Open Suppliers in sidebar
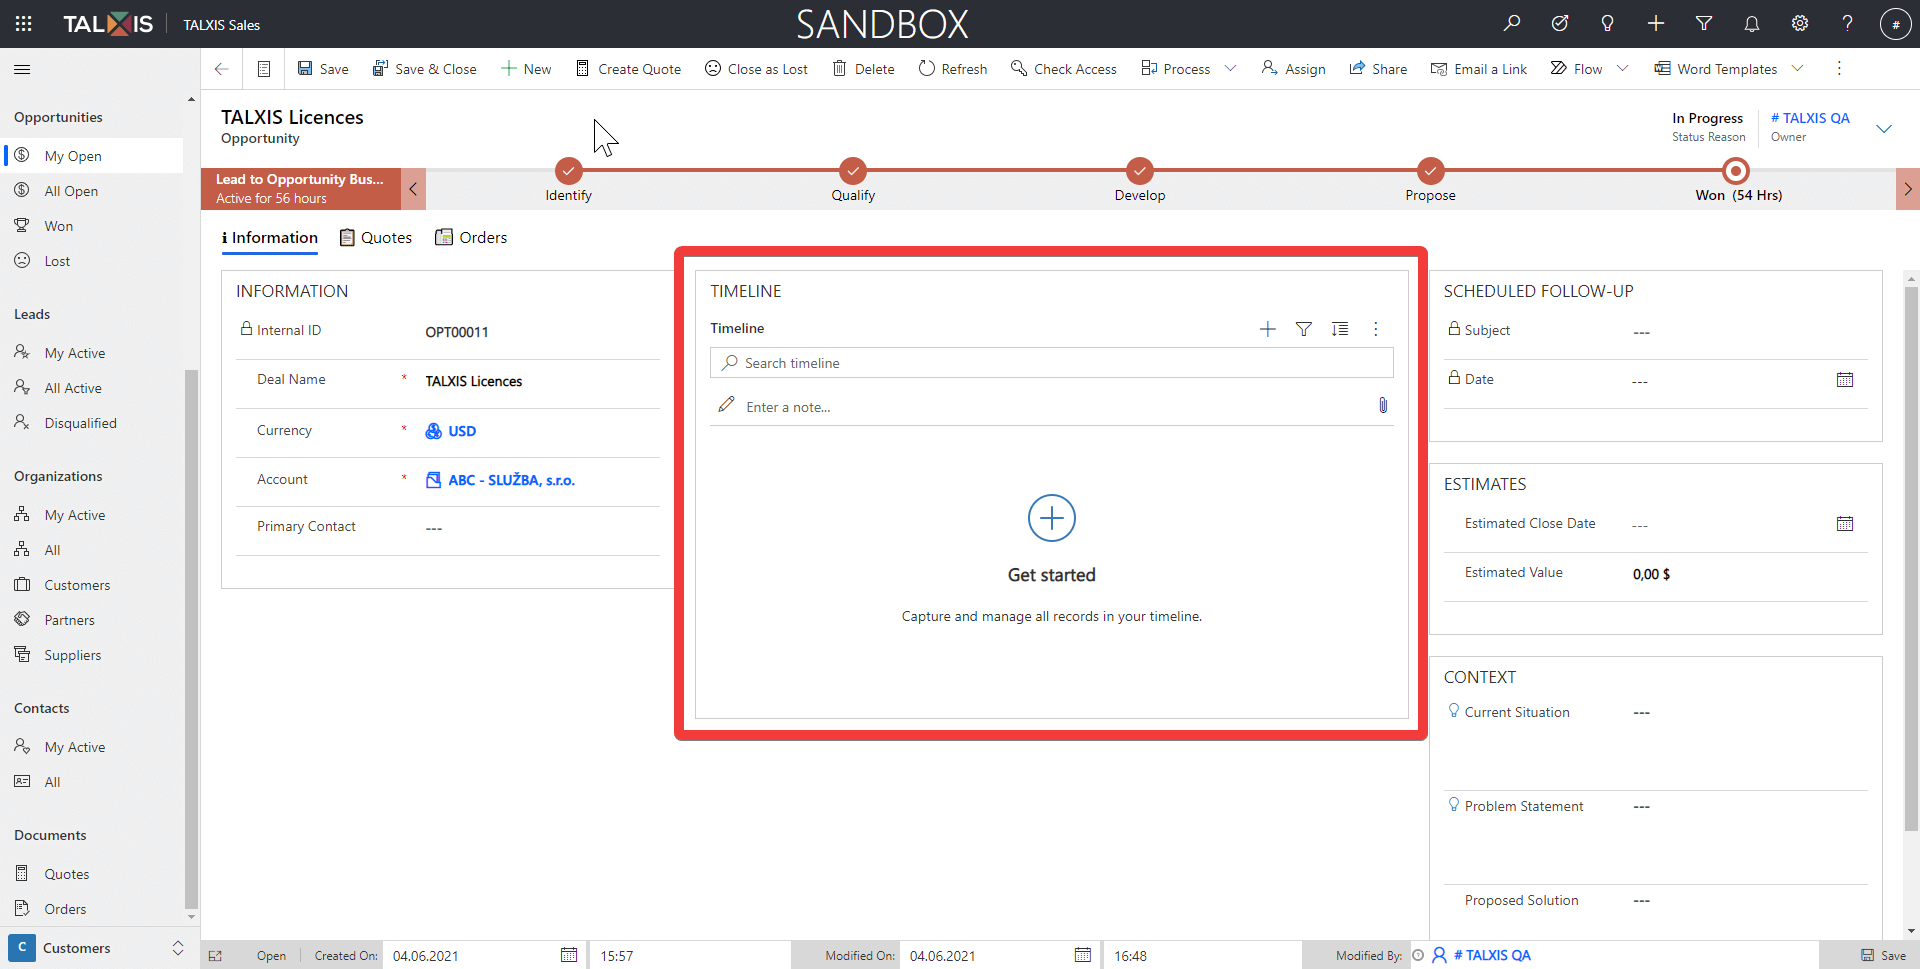The image size is (1920, 969). click(72, 655)
